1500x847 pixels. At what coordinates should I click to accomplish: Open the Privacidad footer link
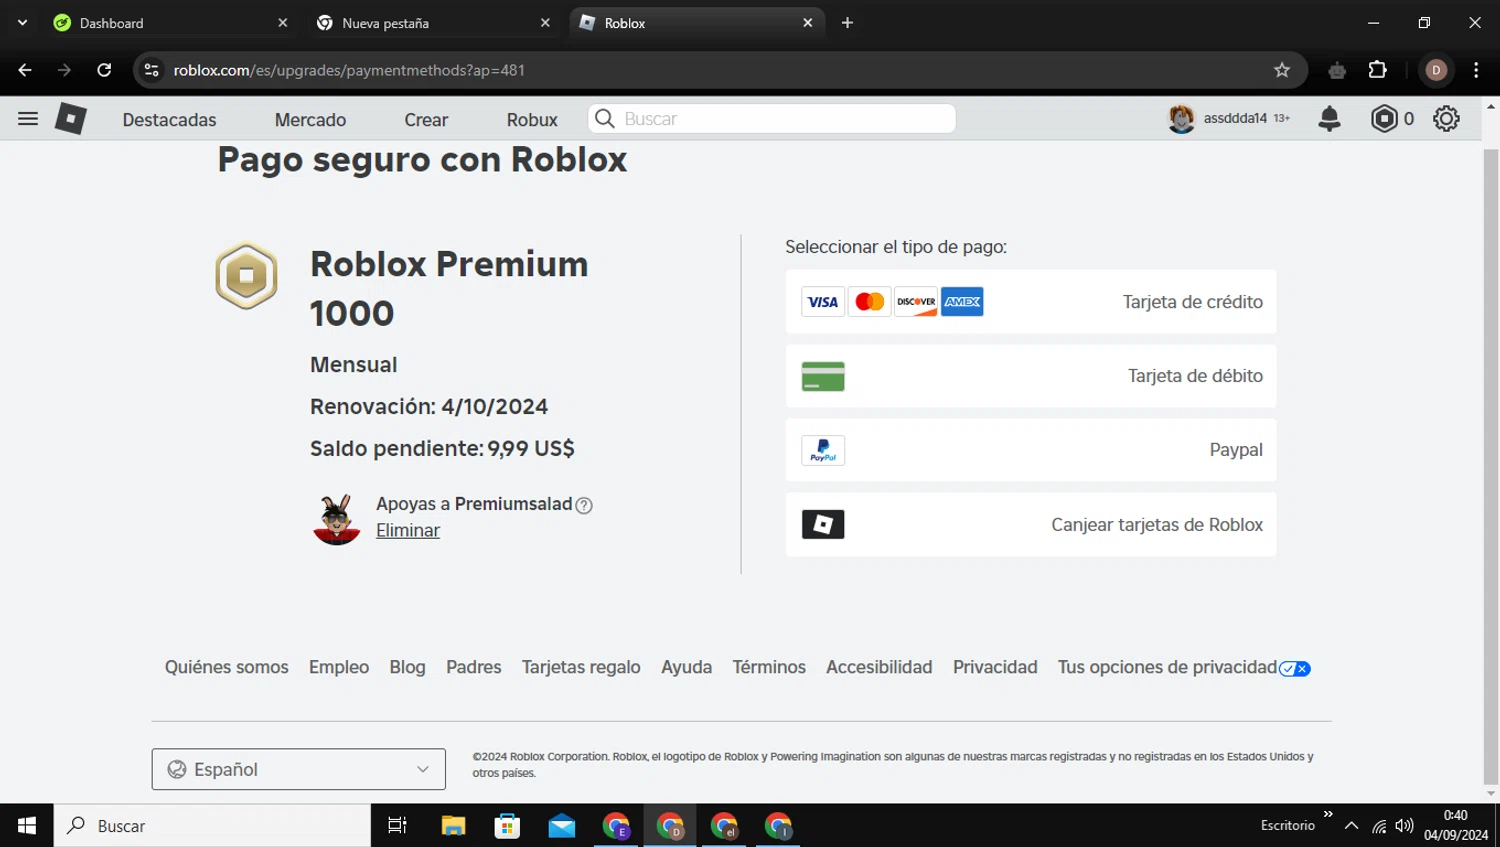tap(995, 667)
